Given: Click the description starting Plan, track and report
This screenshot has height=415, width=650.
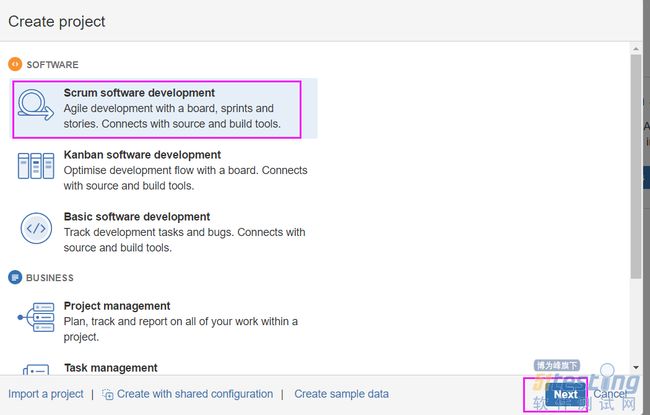Looking at the screenshot, I should 180,329.
